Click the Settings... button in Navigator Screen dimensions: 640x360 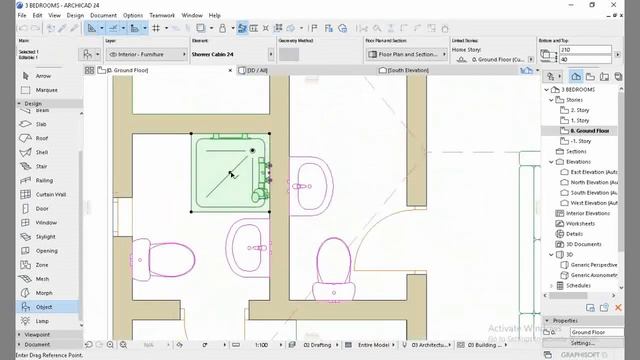(582, 343)
